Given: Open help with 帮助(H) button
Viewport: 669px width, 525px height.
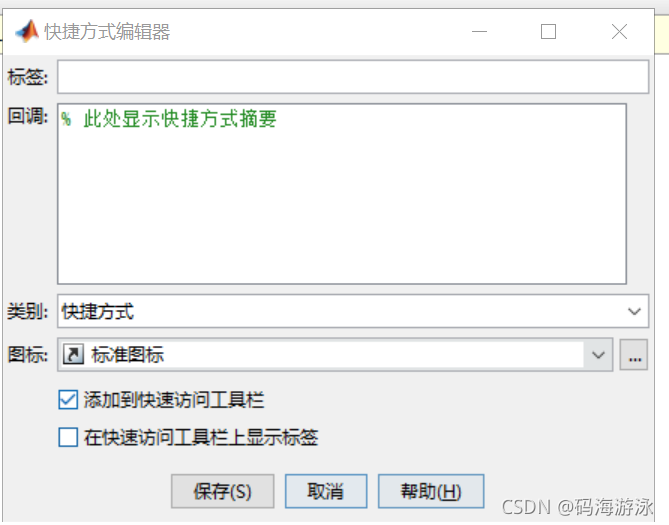Looking at the screenshot, I should pos(431,491).
